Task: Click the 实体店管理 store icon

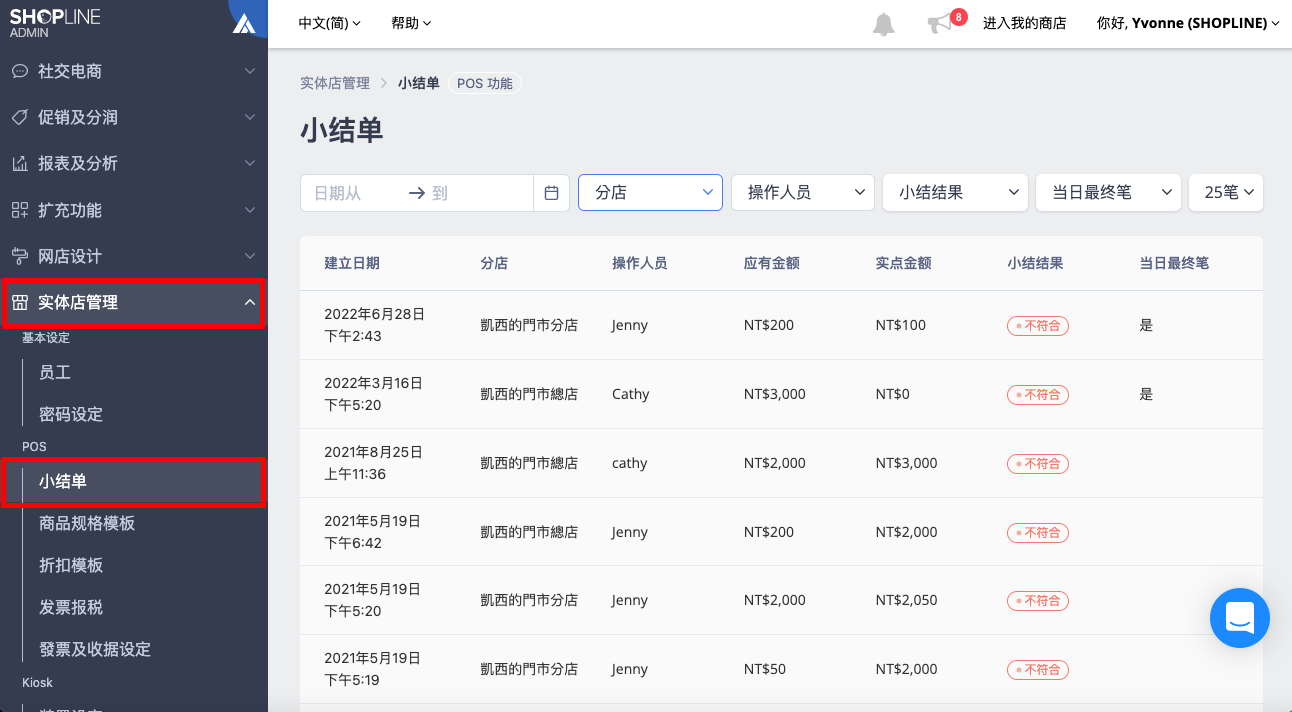Action: tap(19, 302)
